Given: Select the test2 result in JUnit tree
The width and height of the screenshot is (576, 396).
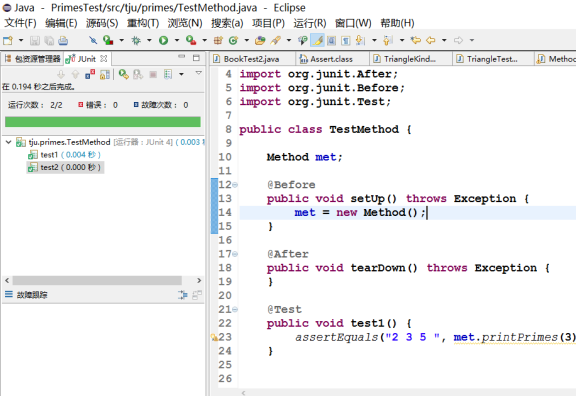Looking at the screenshot, I should pos(65,168).
